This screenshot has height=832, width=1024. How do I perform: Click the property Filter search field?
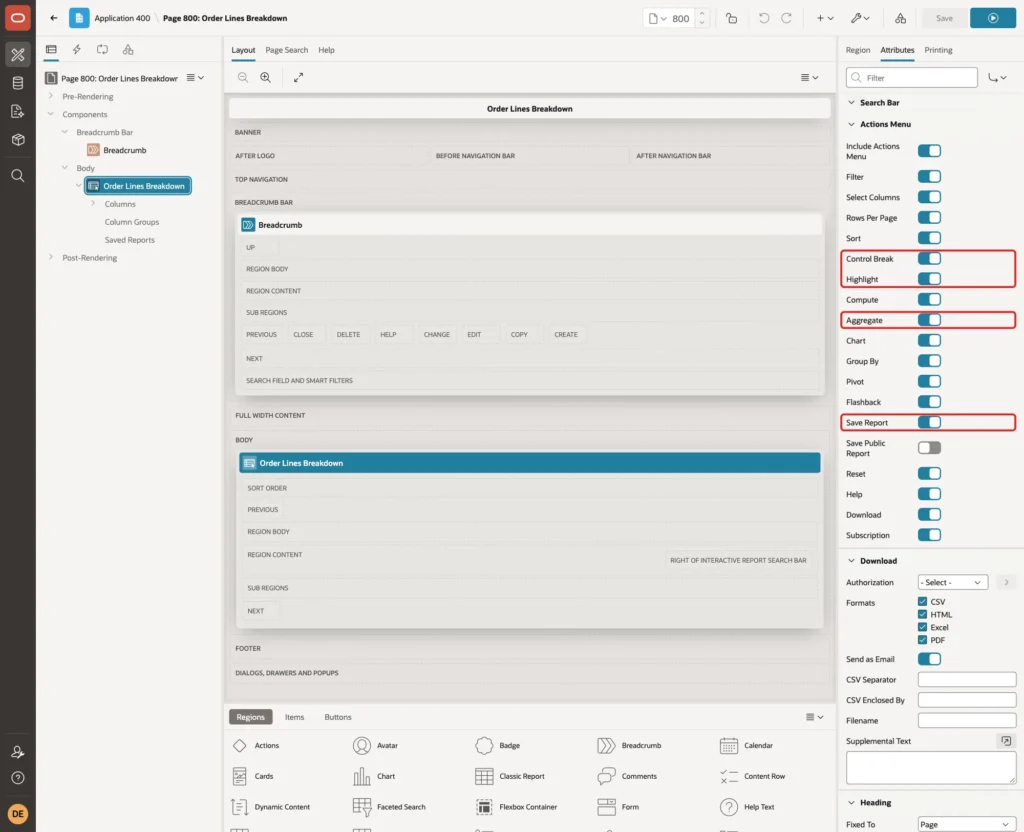click(912, 78)
